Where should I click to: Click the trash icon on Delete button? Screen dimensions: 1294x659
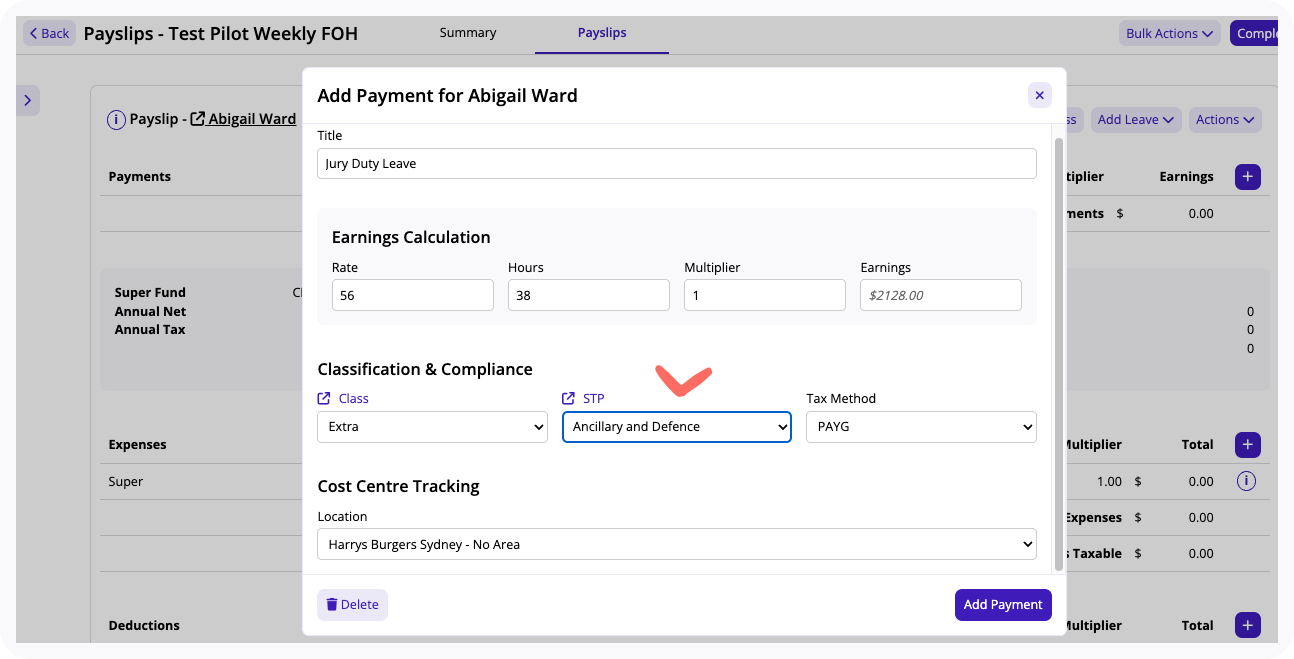pos(332,605)
